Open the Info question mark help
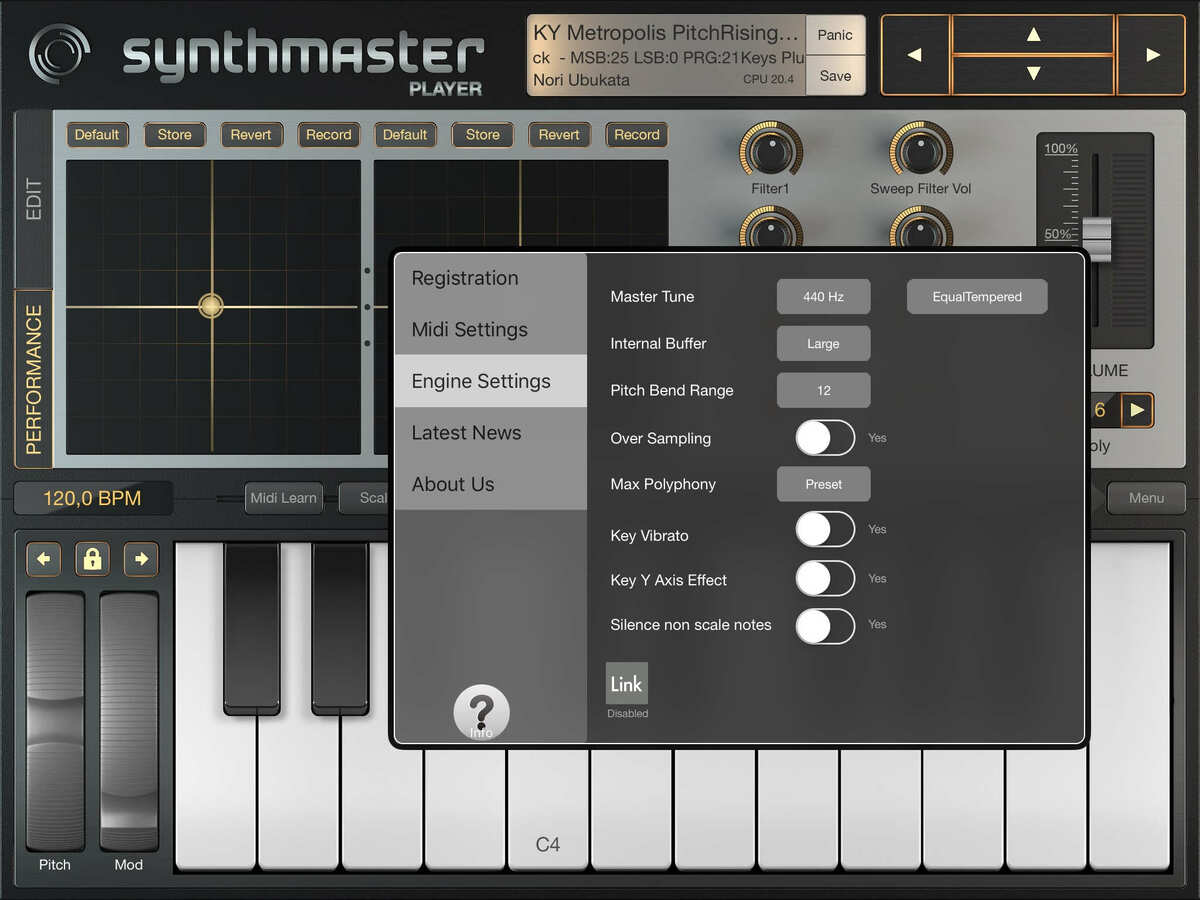This screenshot has height=900, width=1200. (x=481, y=713)
